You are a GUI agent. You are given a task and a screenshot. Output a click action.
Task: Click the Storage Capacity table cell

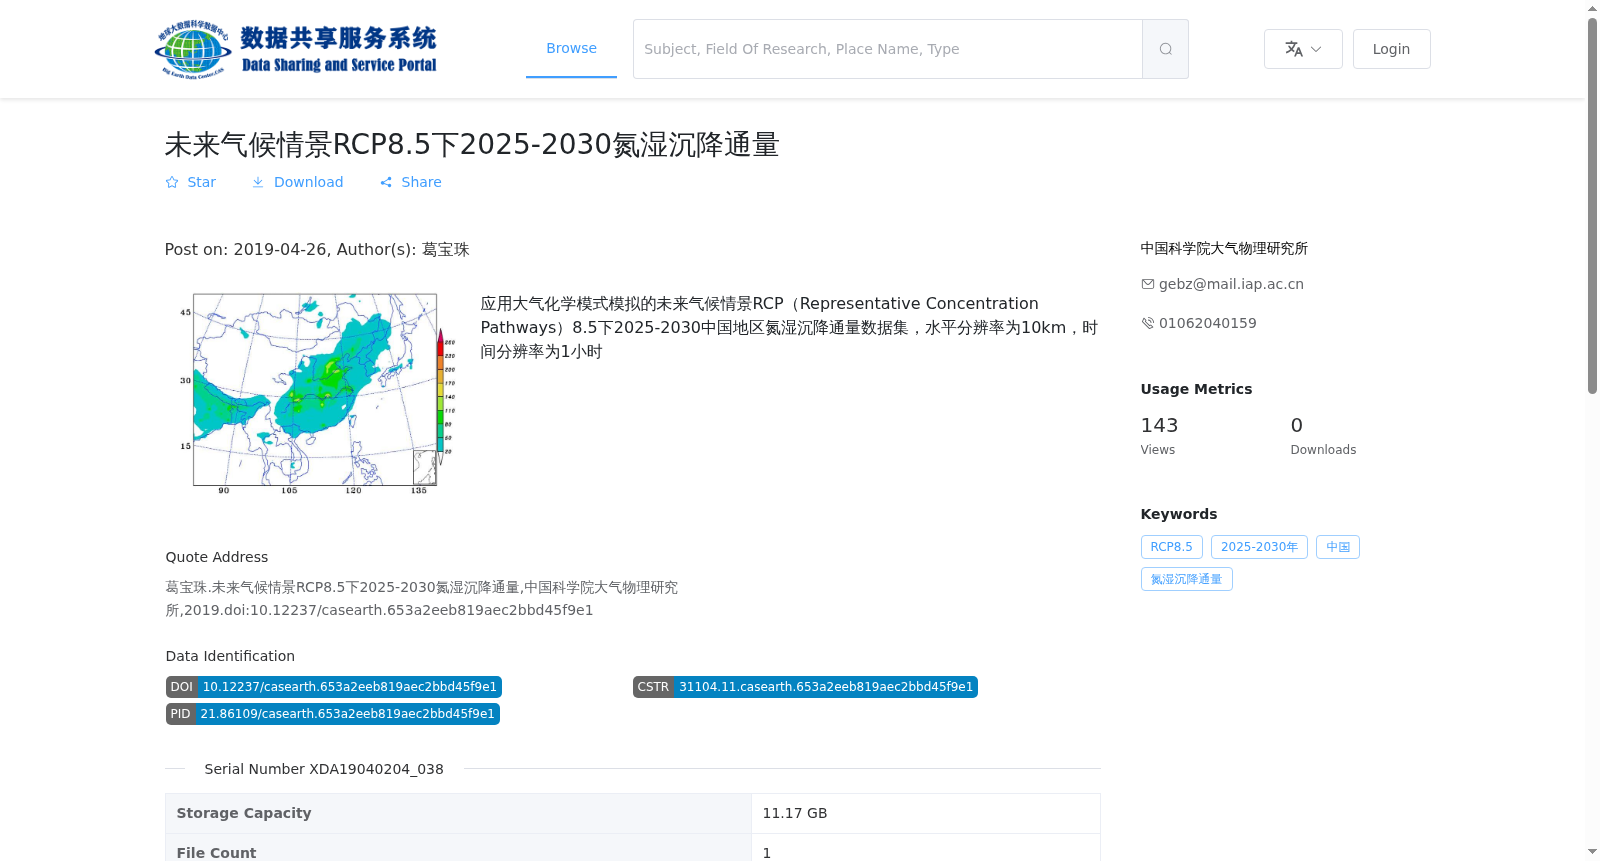pyautogui.click(x=458, y=813)
